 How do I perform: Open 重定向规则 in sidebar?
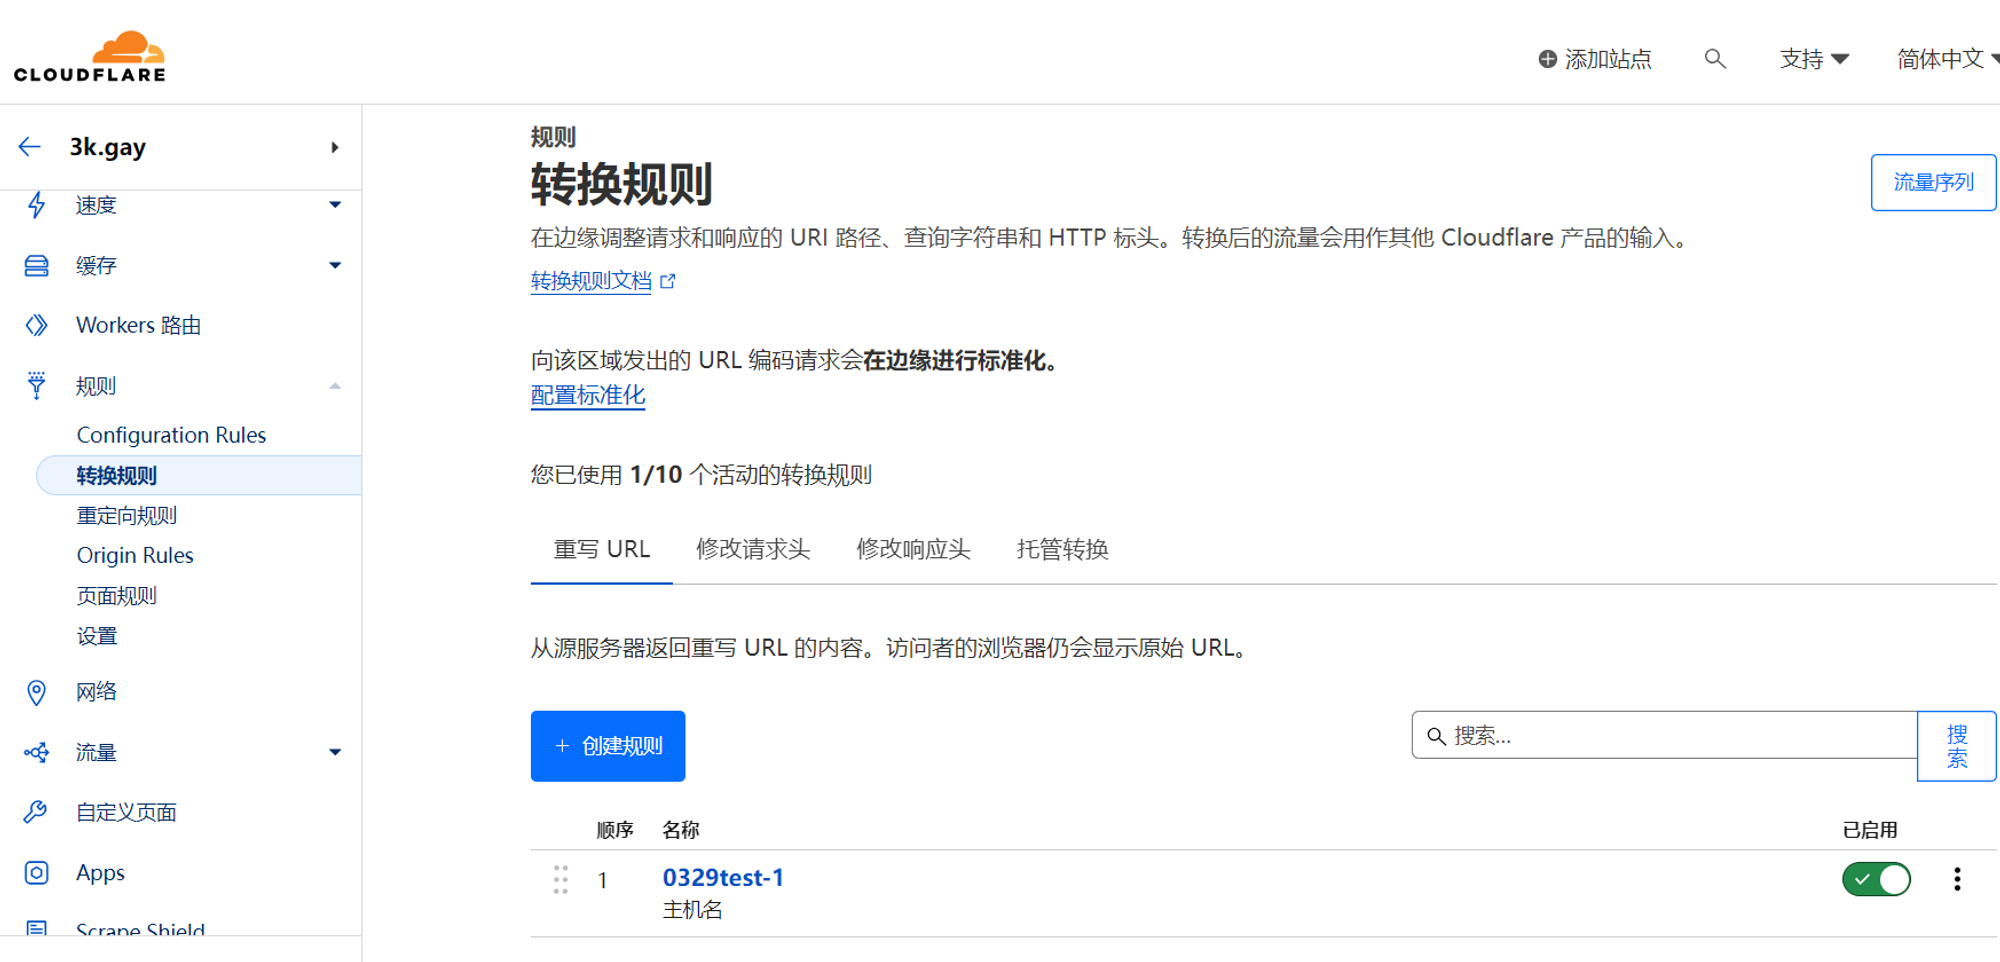[127, 516]
